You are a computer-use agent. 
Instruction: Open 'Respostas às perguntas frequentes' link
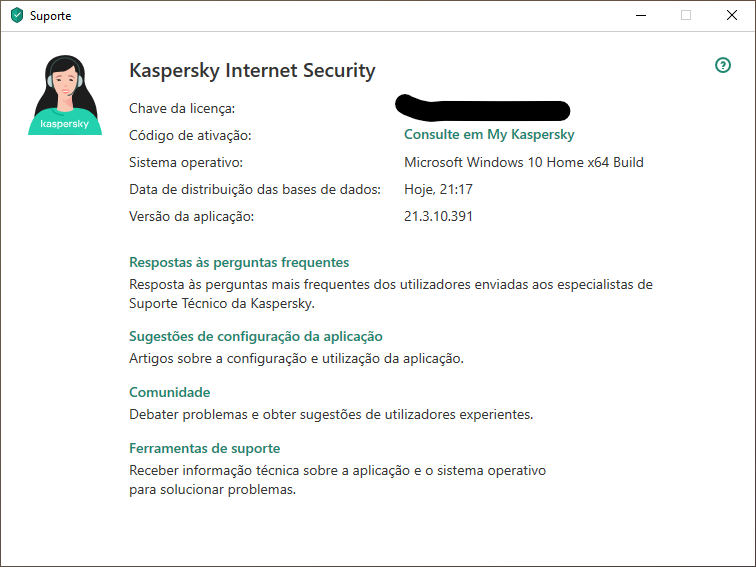tap(239, 262)
